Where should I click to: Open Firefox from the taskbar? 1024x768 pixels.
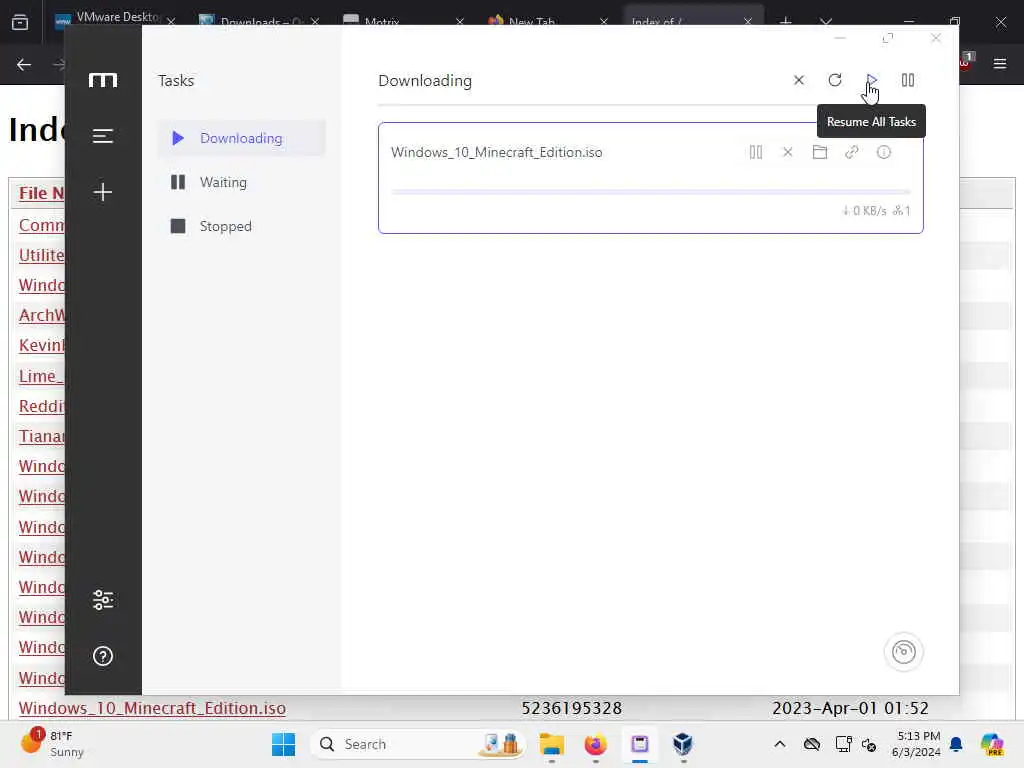pyautogui.click(x=596, y=744)
